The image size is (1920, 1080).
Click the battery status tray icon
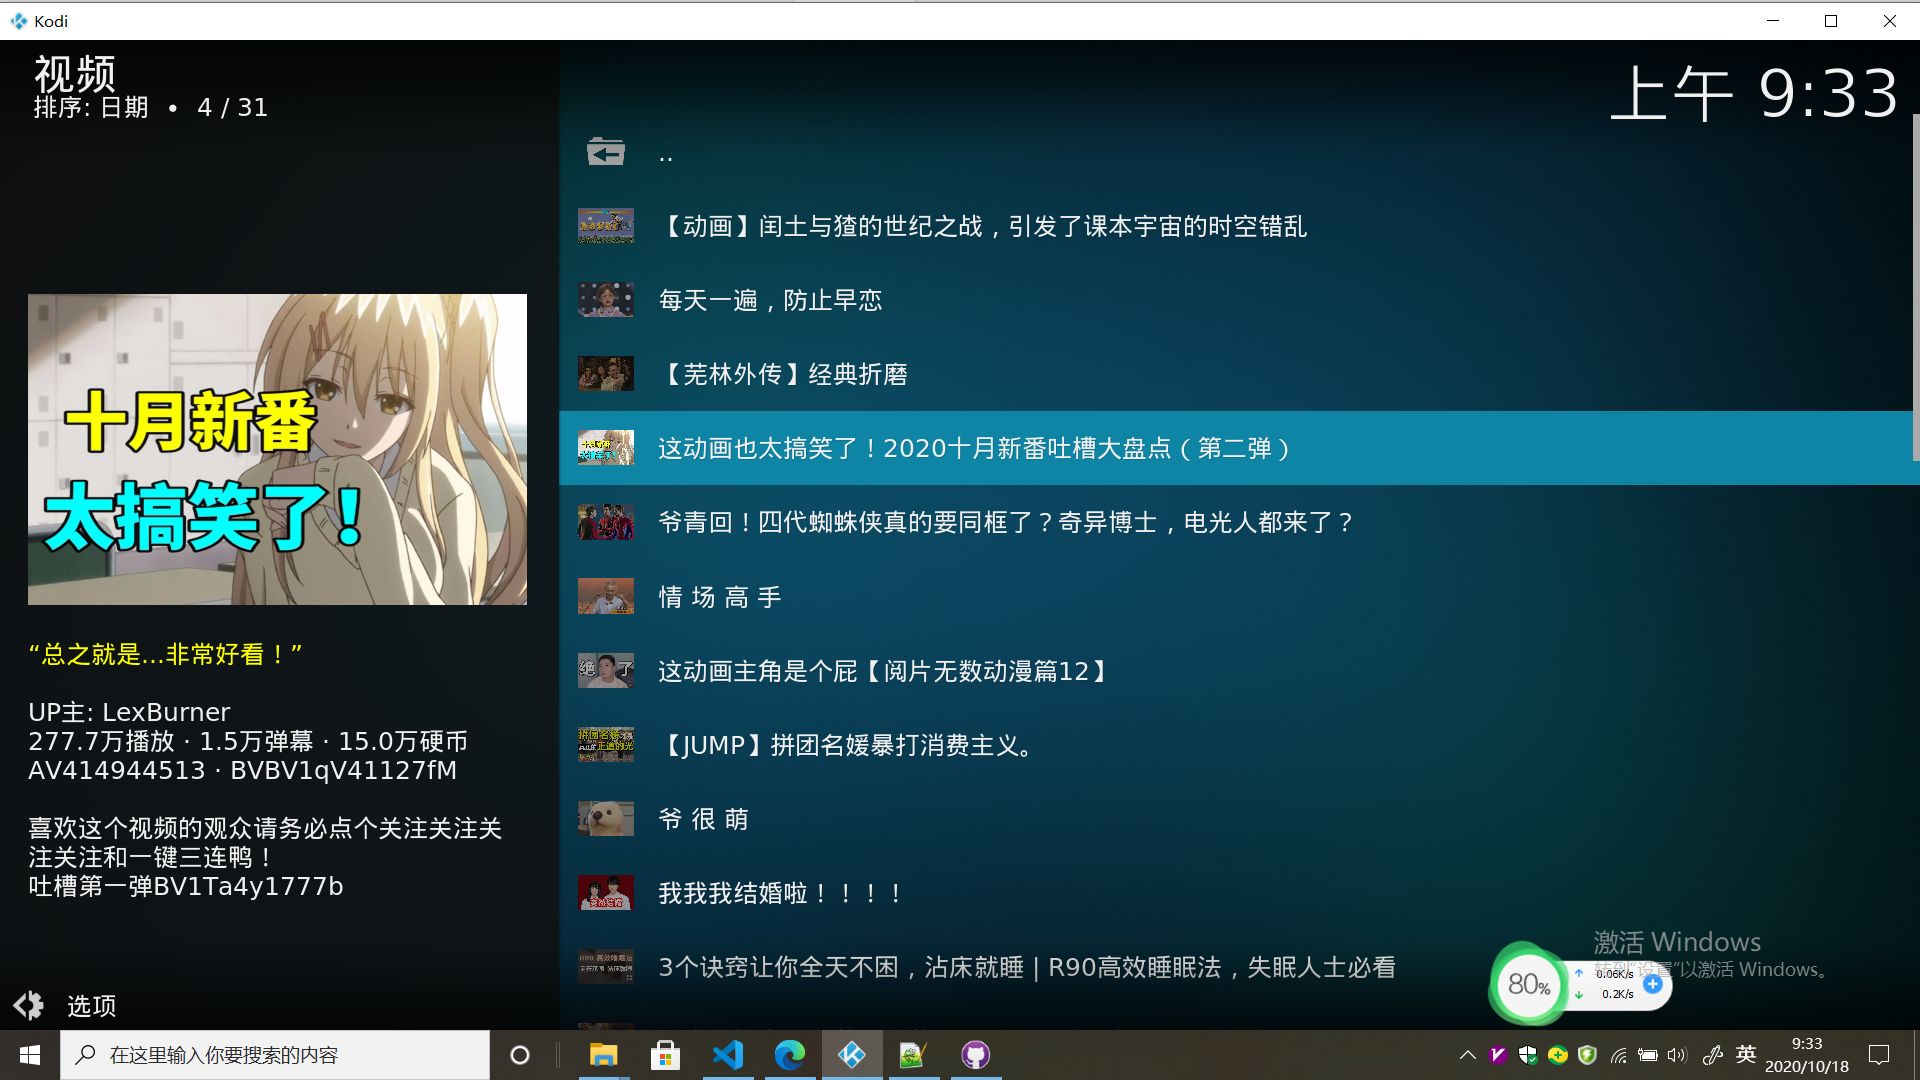[1648, 1055]
